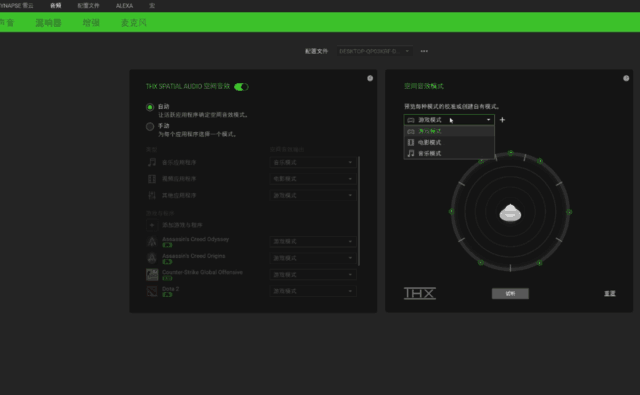Open the three-dot profile options menu
640x395 pixels.
click(x=424, y=51)
